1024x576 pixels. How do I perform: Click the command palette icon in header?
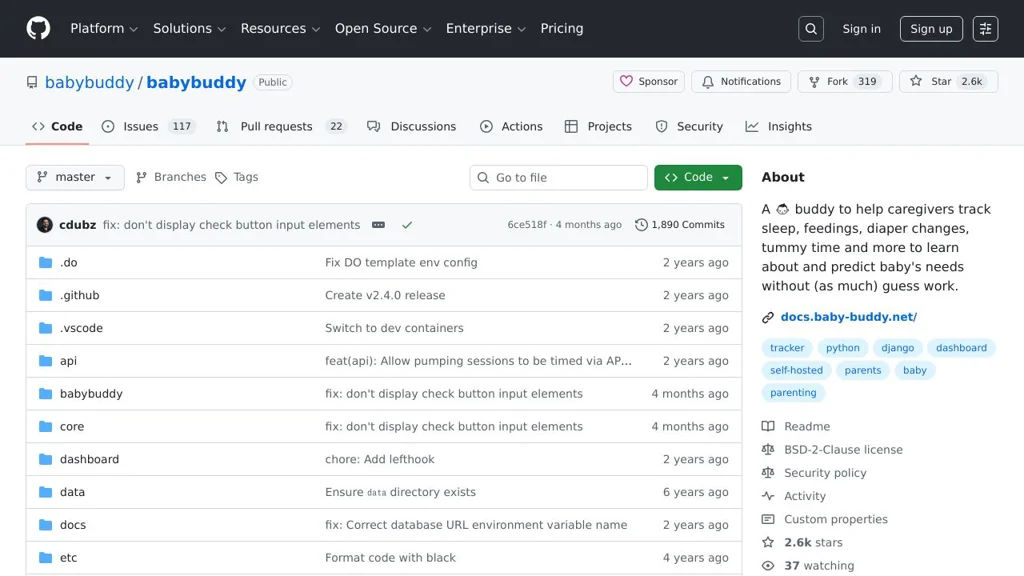tap(985, 29)
